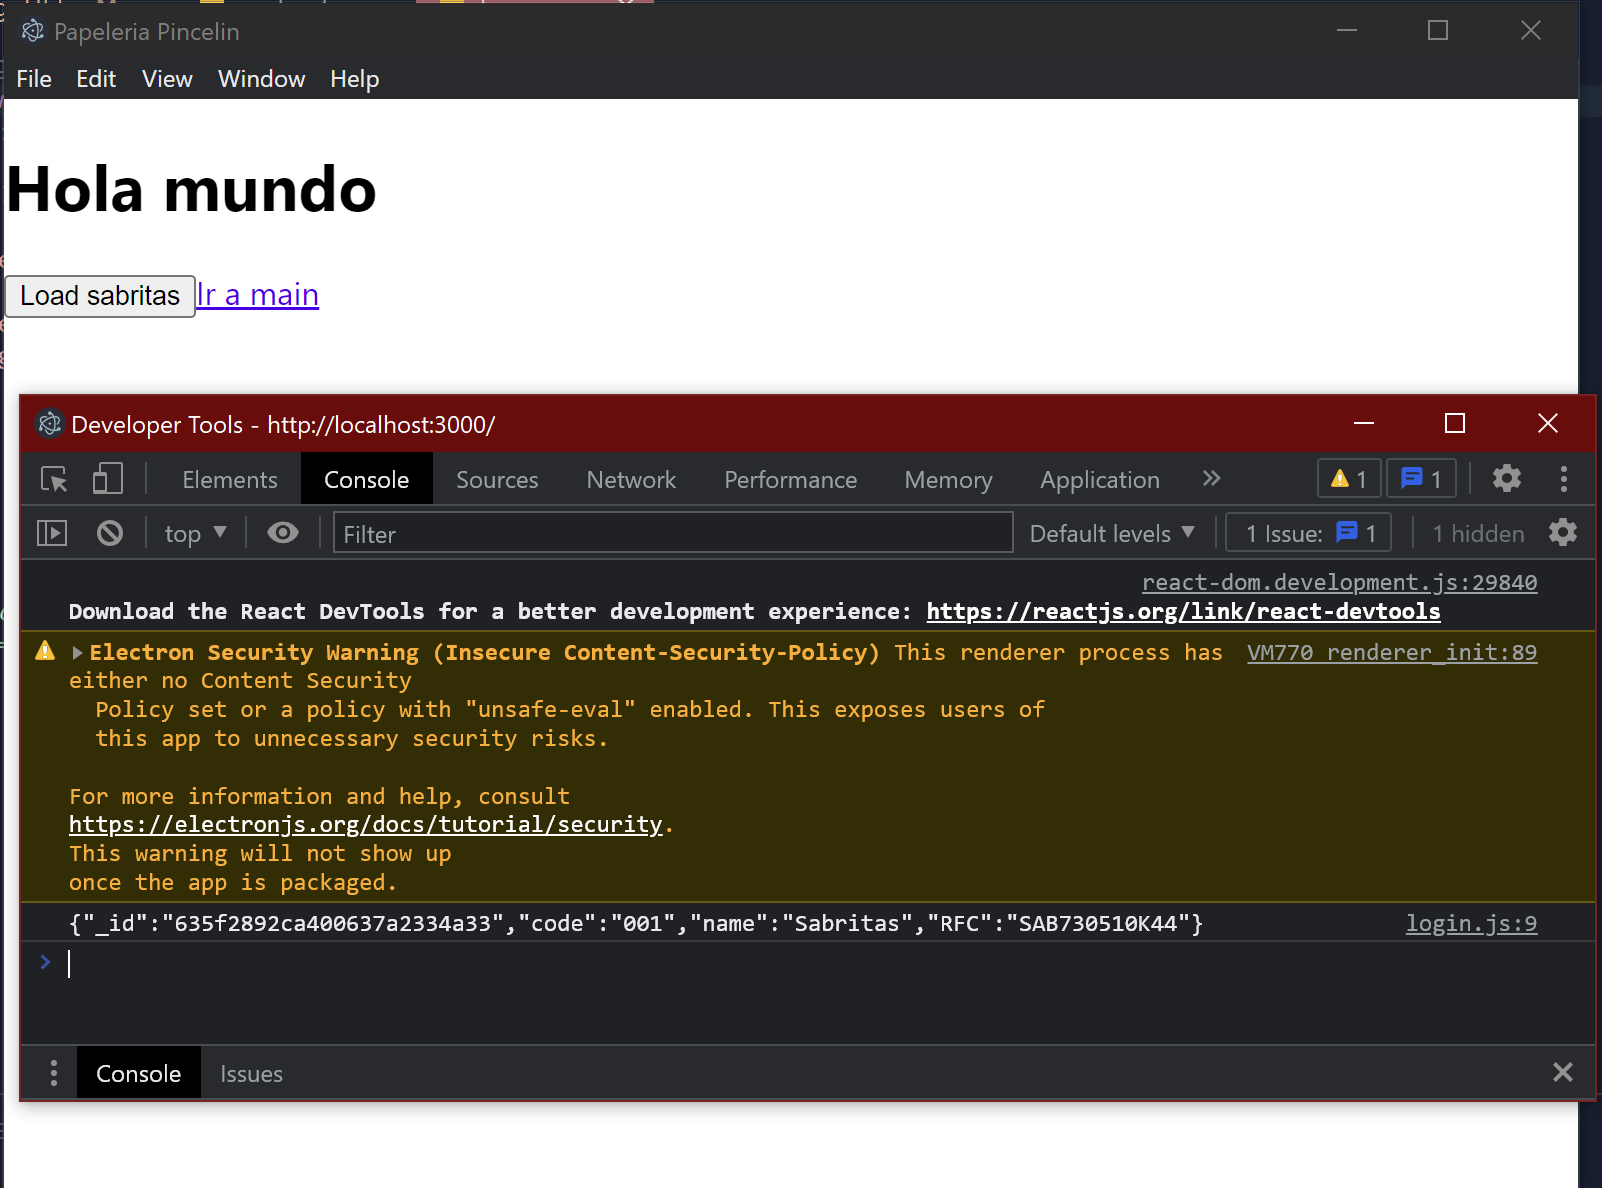1602x1188 pixels.
Task: Open the console settings gear
Action: tap(1563, 532)
